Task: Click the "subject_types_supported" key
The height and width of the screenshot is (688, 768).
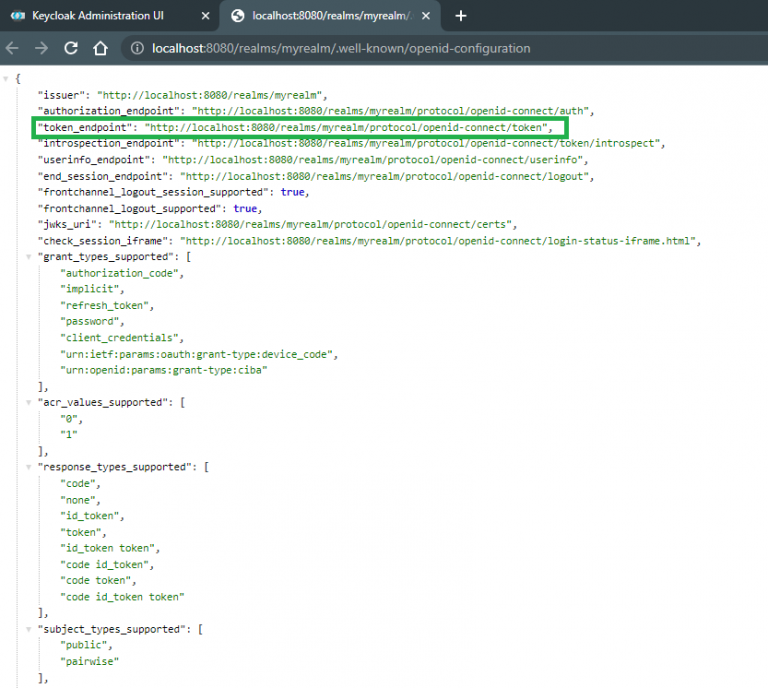Action: point(112,629)
